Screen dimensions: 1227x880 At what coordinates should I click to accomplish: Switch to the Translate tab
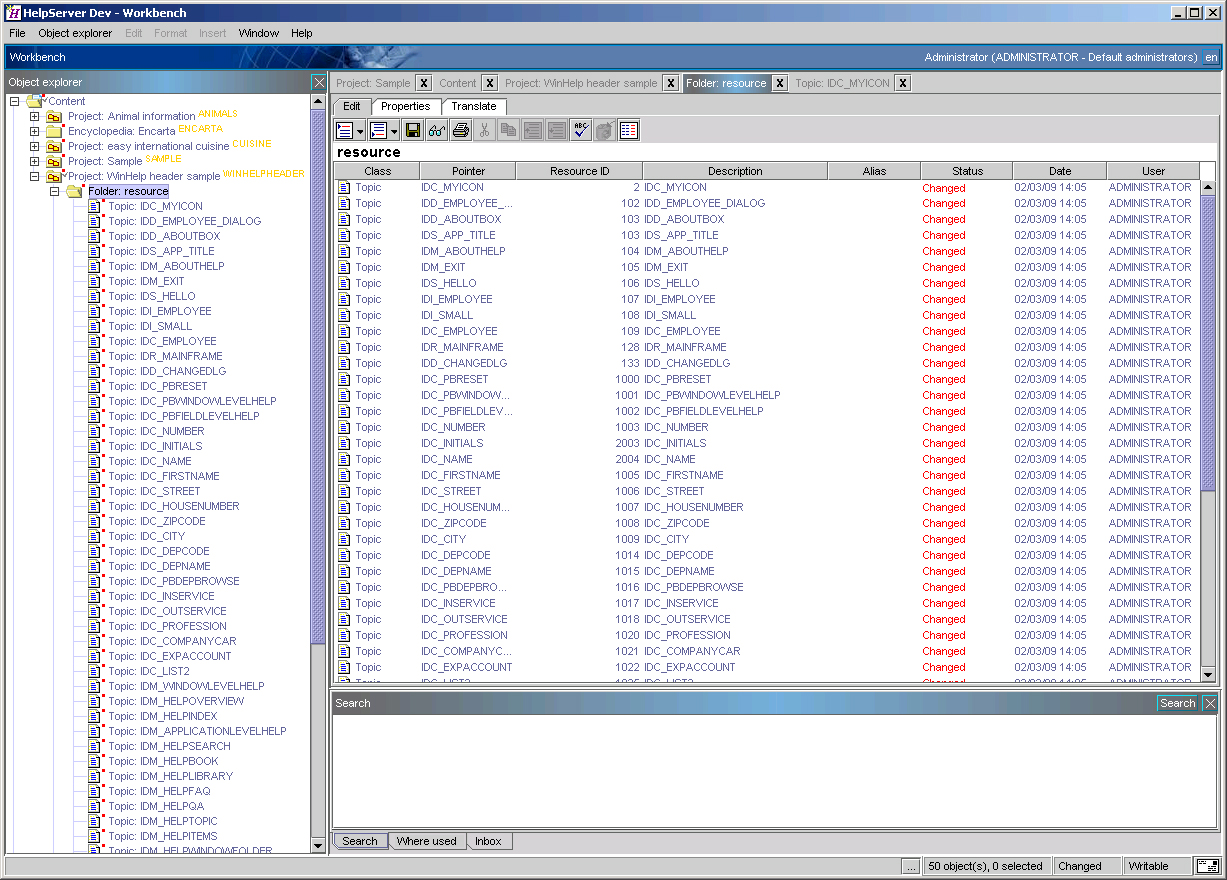tap(473, 106)
